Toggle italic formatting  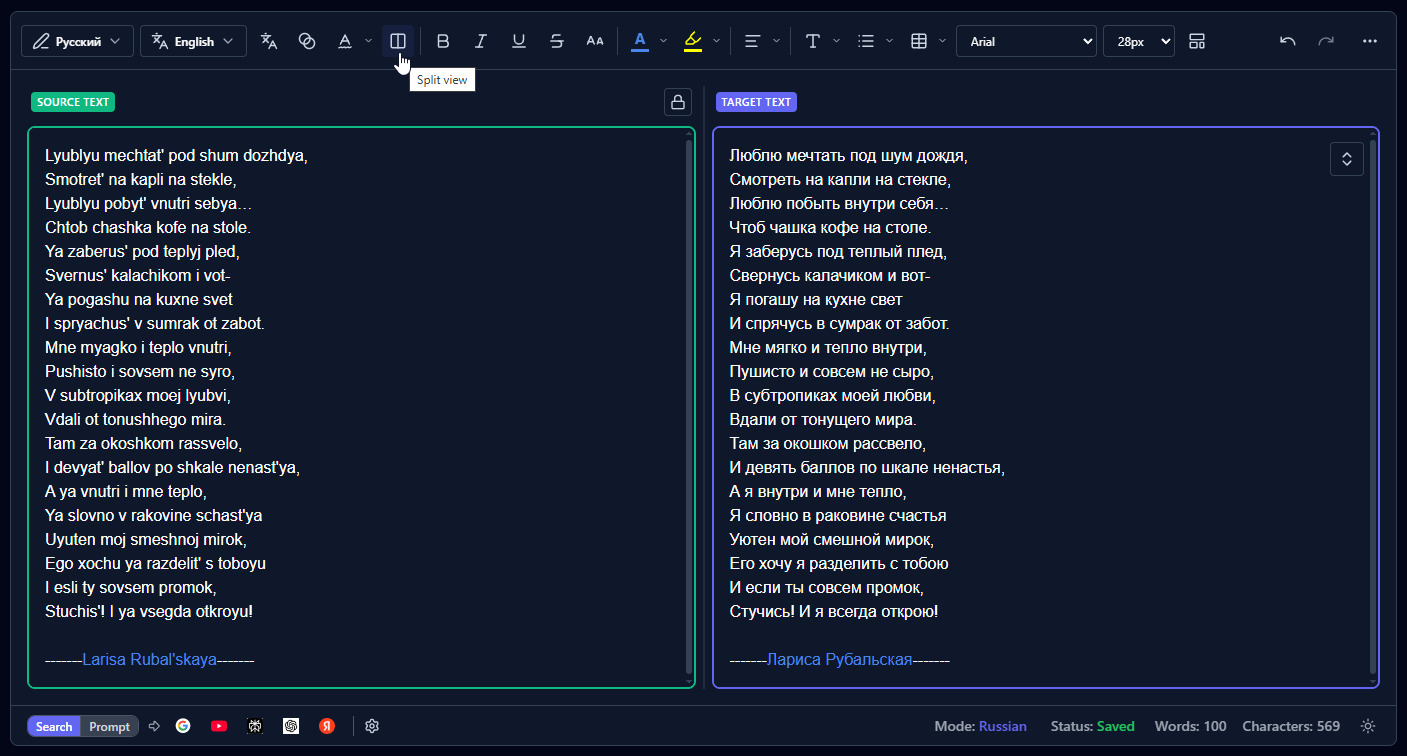pyautogui.click(x=481, y=41)
